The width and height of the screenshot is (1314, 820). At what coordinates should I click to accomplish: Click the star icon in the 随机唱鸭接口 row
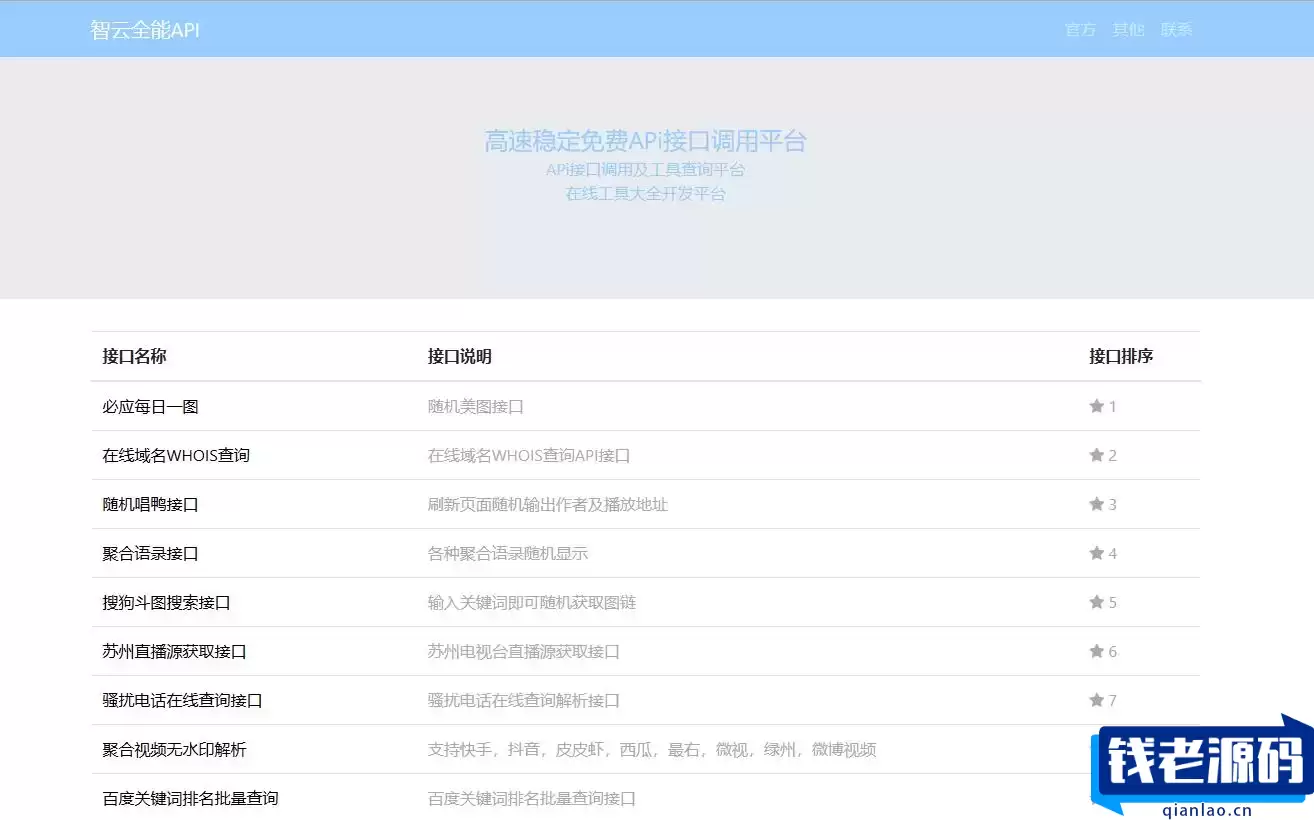tap(1097, 504)
